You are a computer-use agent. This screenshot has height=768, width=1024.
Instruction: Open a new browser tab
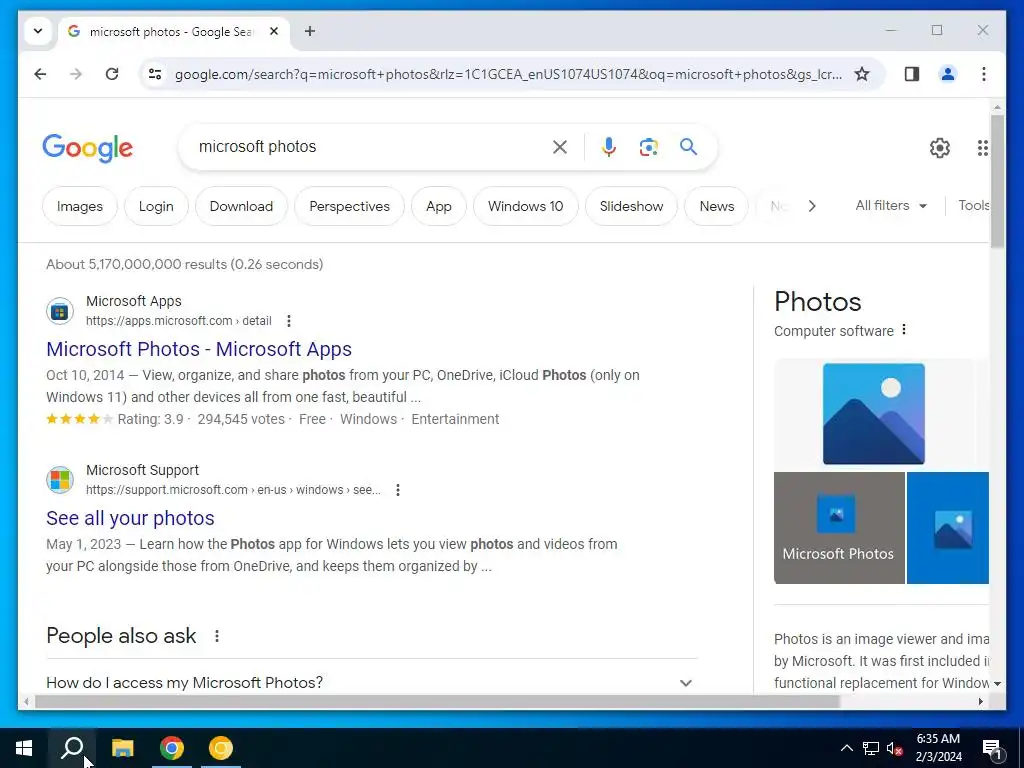click(x=310, y=31)
